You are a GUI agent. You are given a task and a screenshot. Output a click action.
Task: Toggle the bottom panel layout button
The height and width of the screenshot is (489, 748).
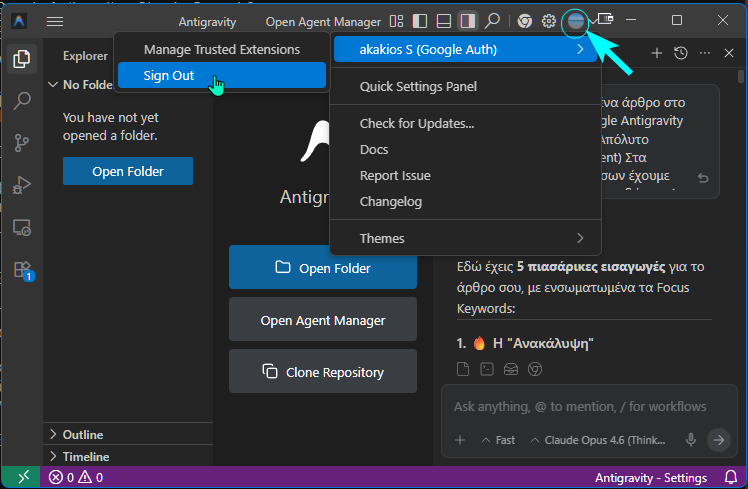443,21
